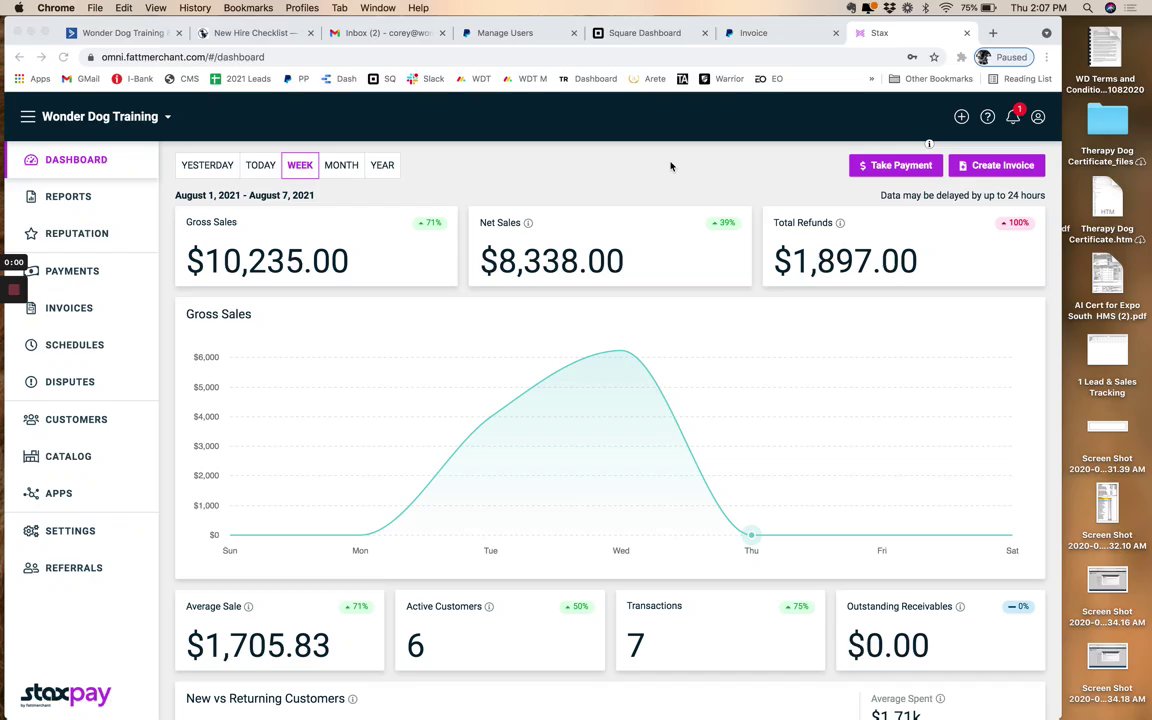1152x720 pixels.
Task: Reload the page with refresh icon
Action: [64, 57]
